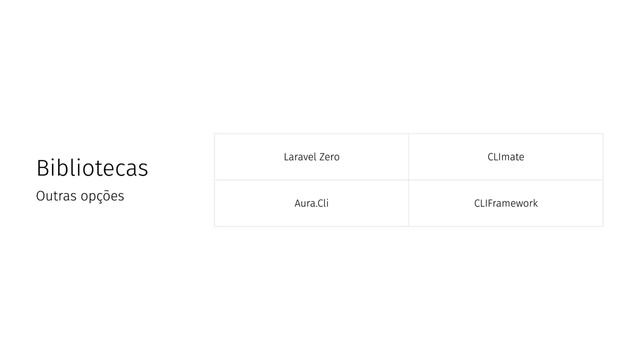Select the Laravel Zero table cell
Viewport: 640px width, 360px height.
[x=311, y=157]
